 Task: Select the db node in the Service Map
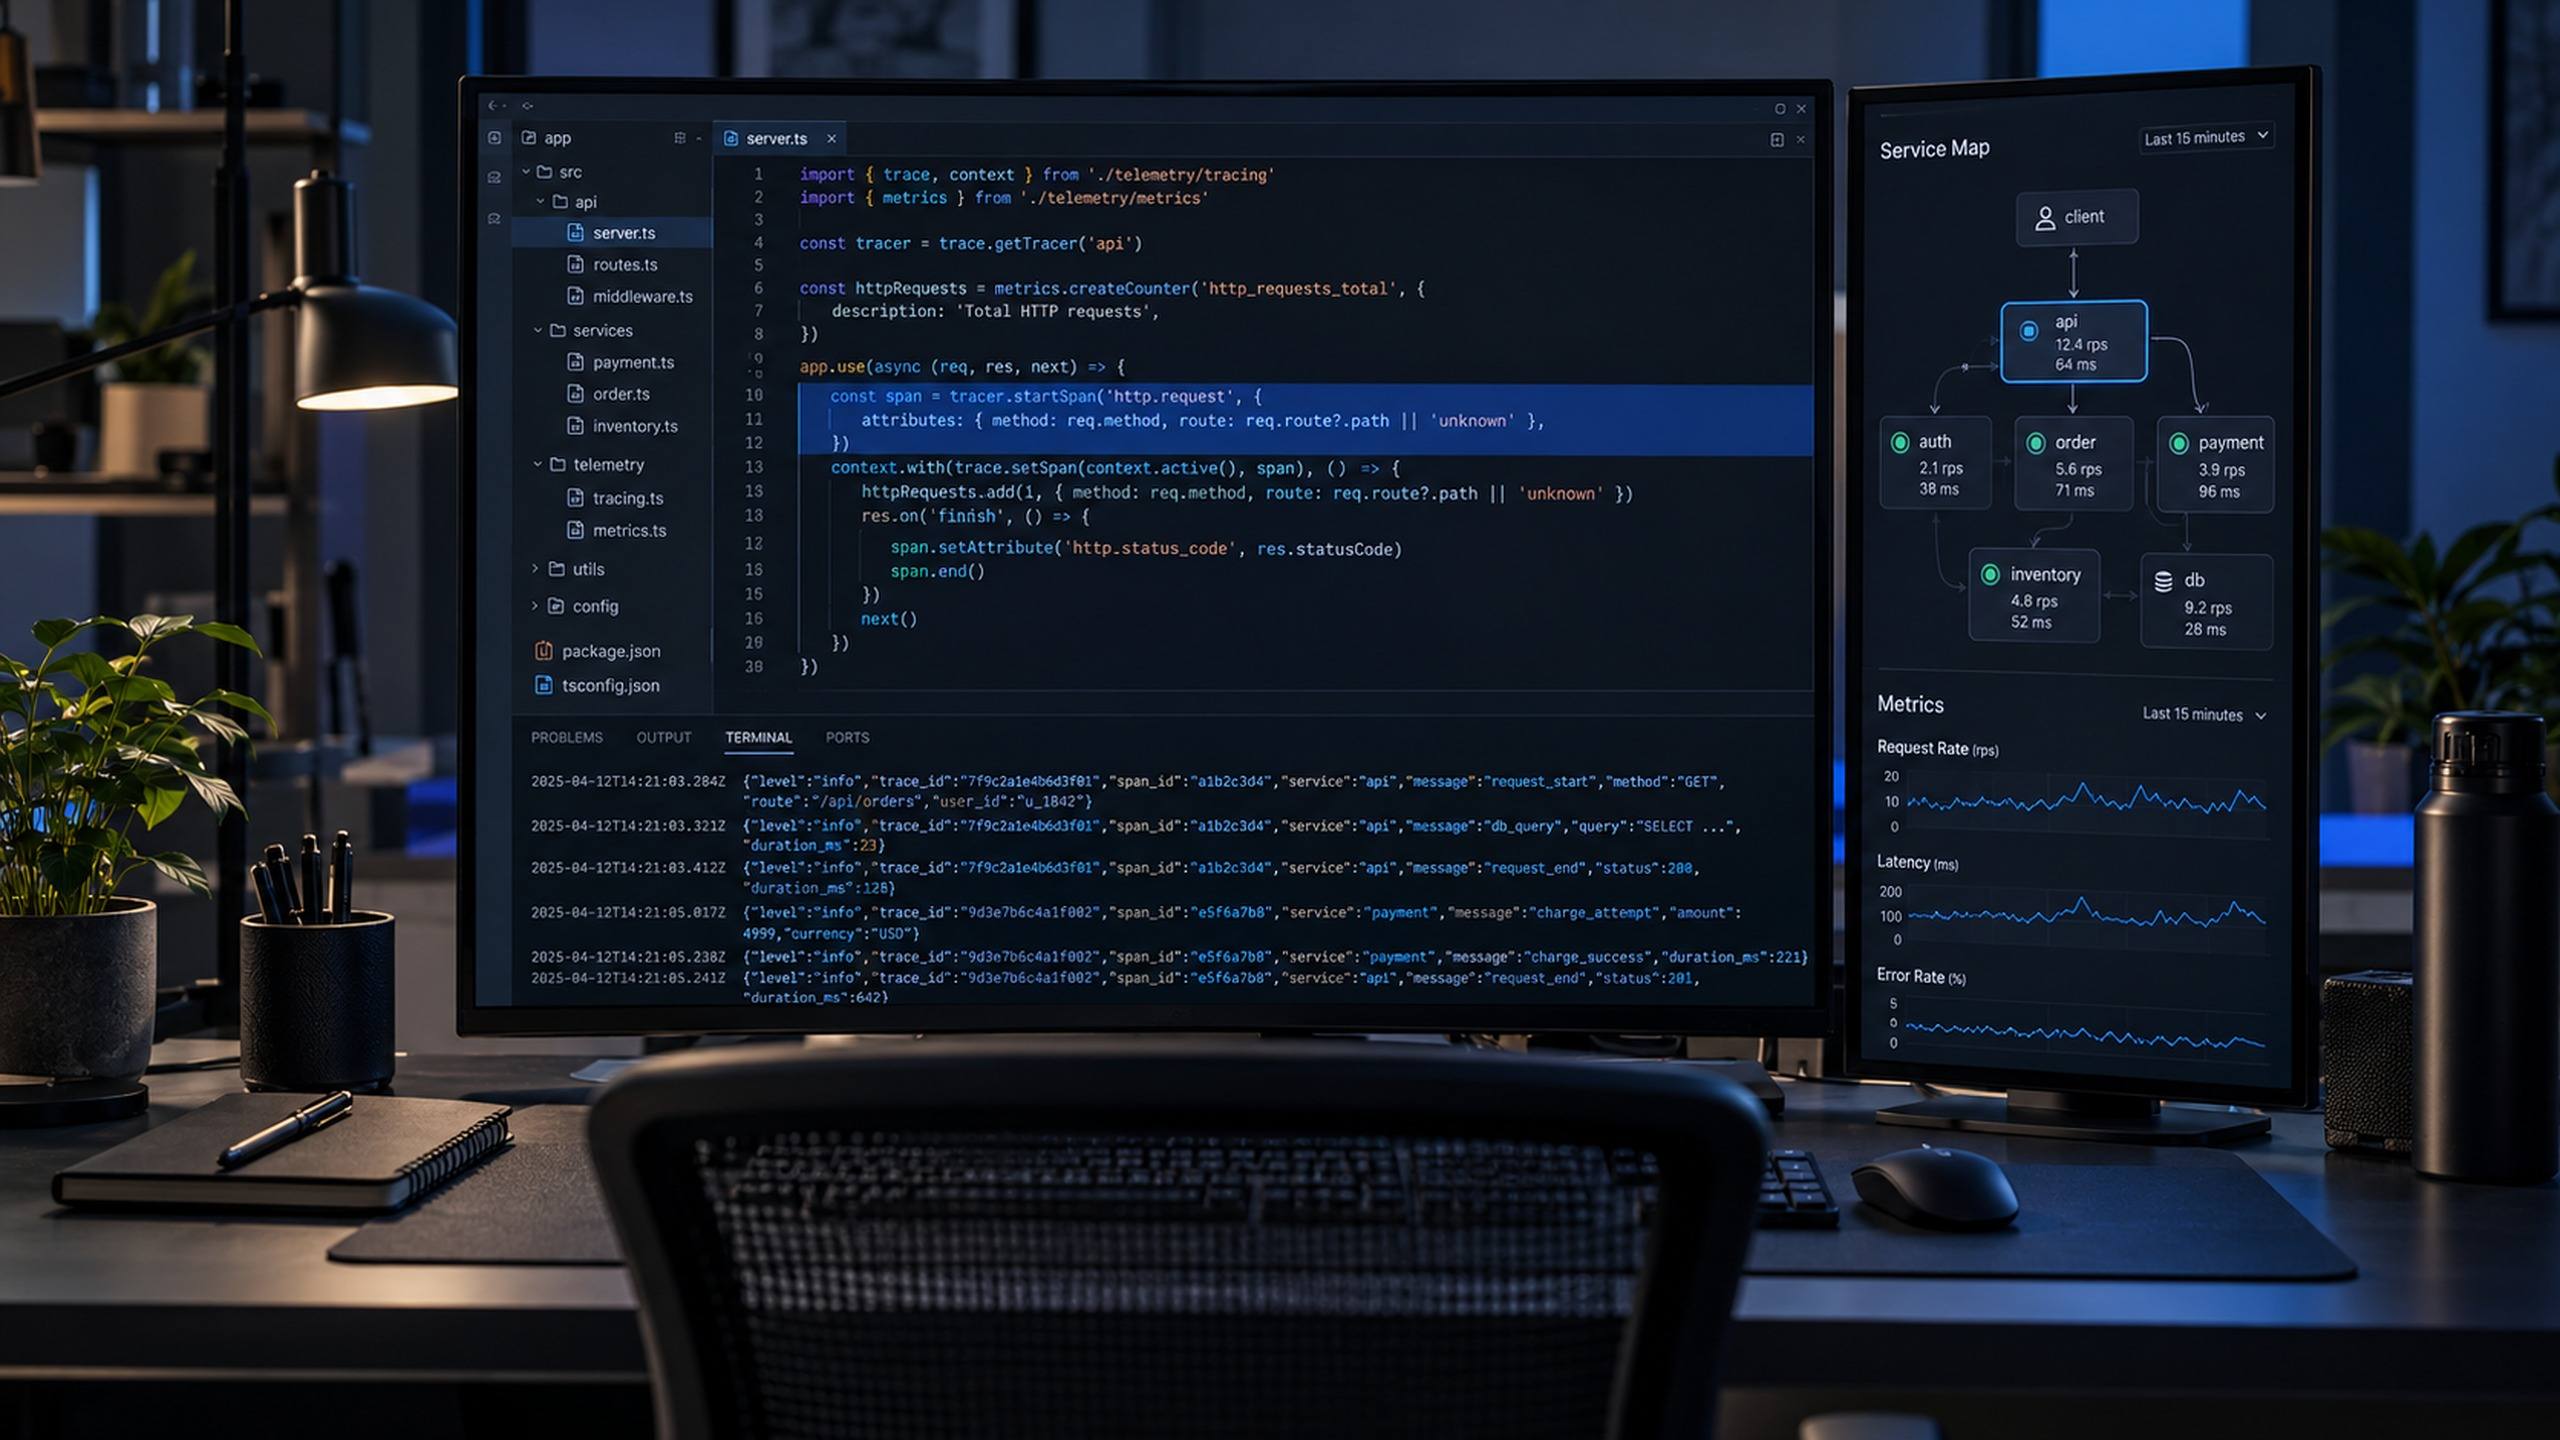click(x=2206, y=603)
